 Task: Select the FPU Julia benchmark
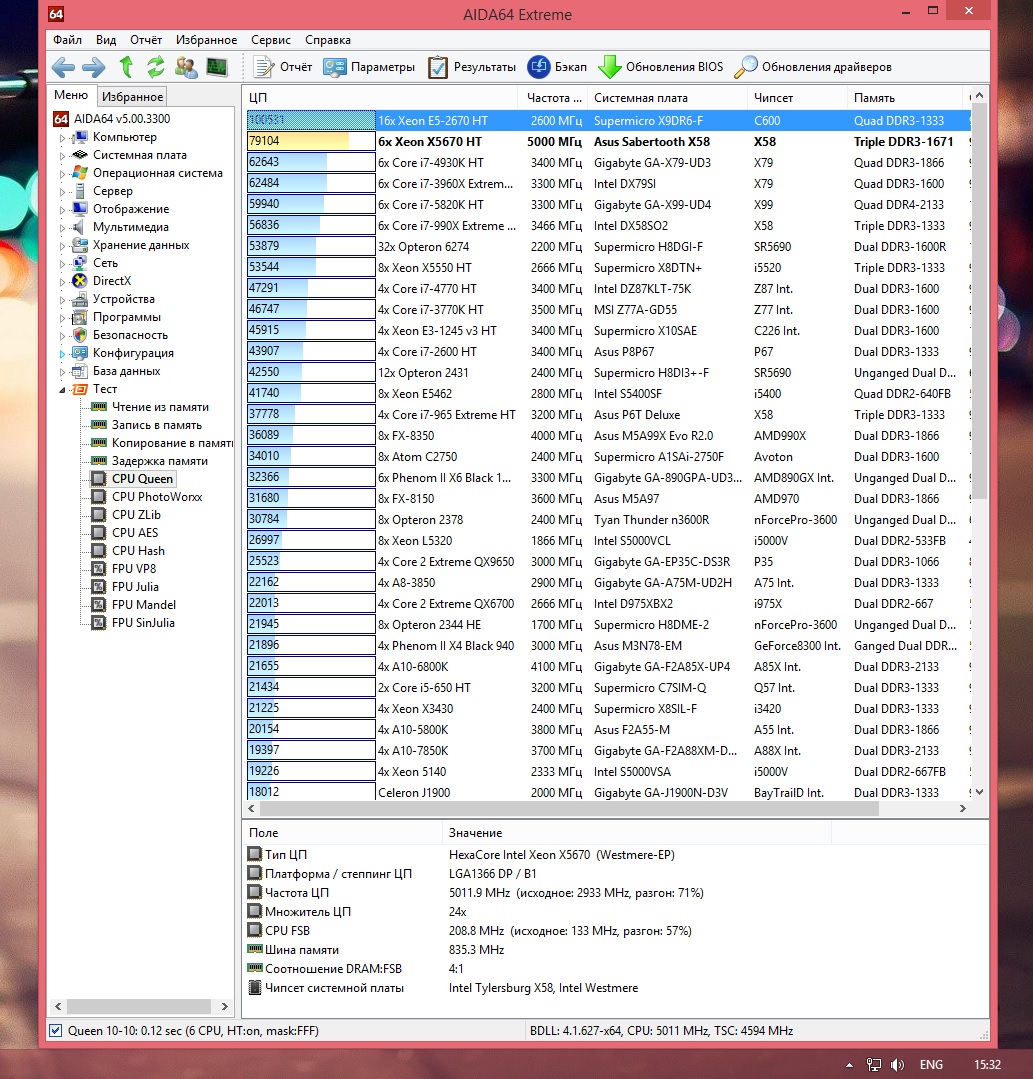[x=135, y=586]
